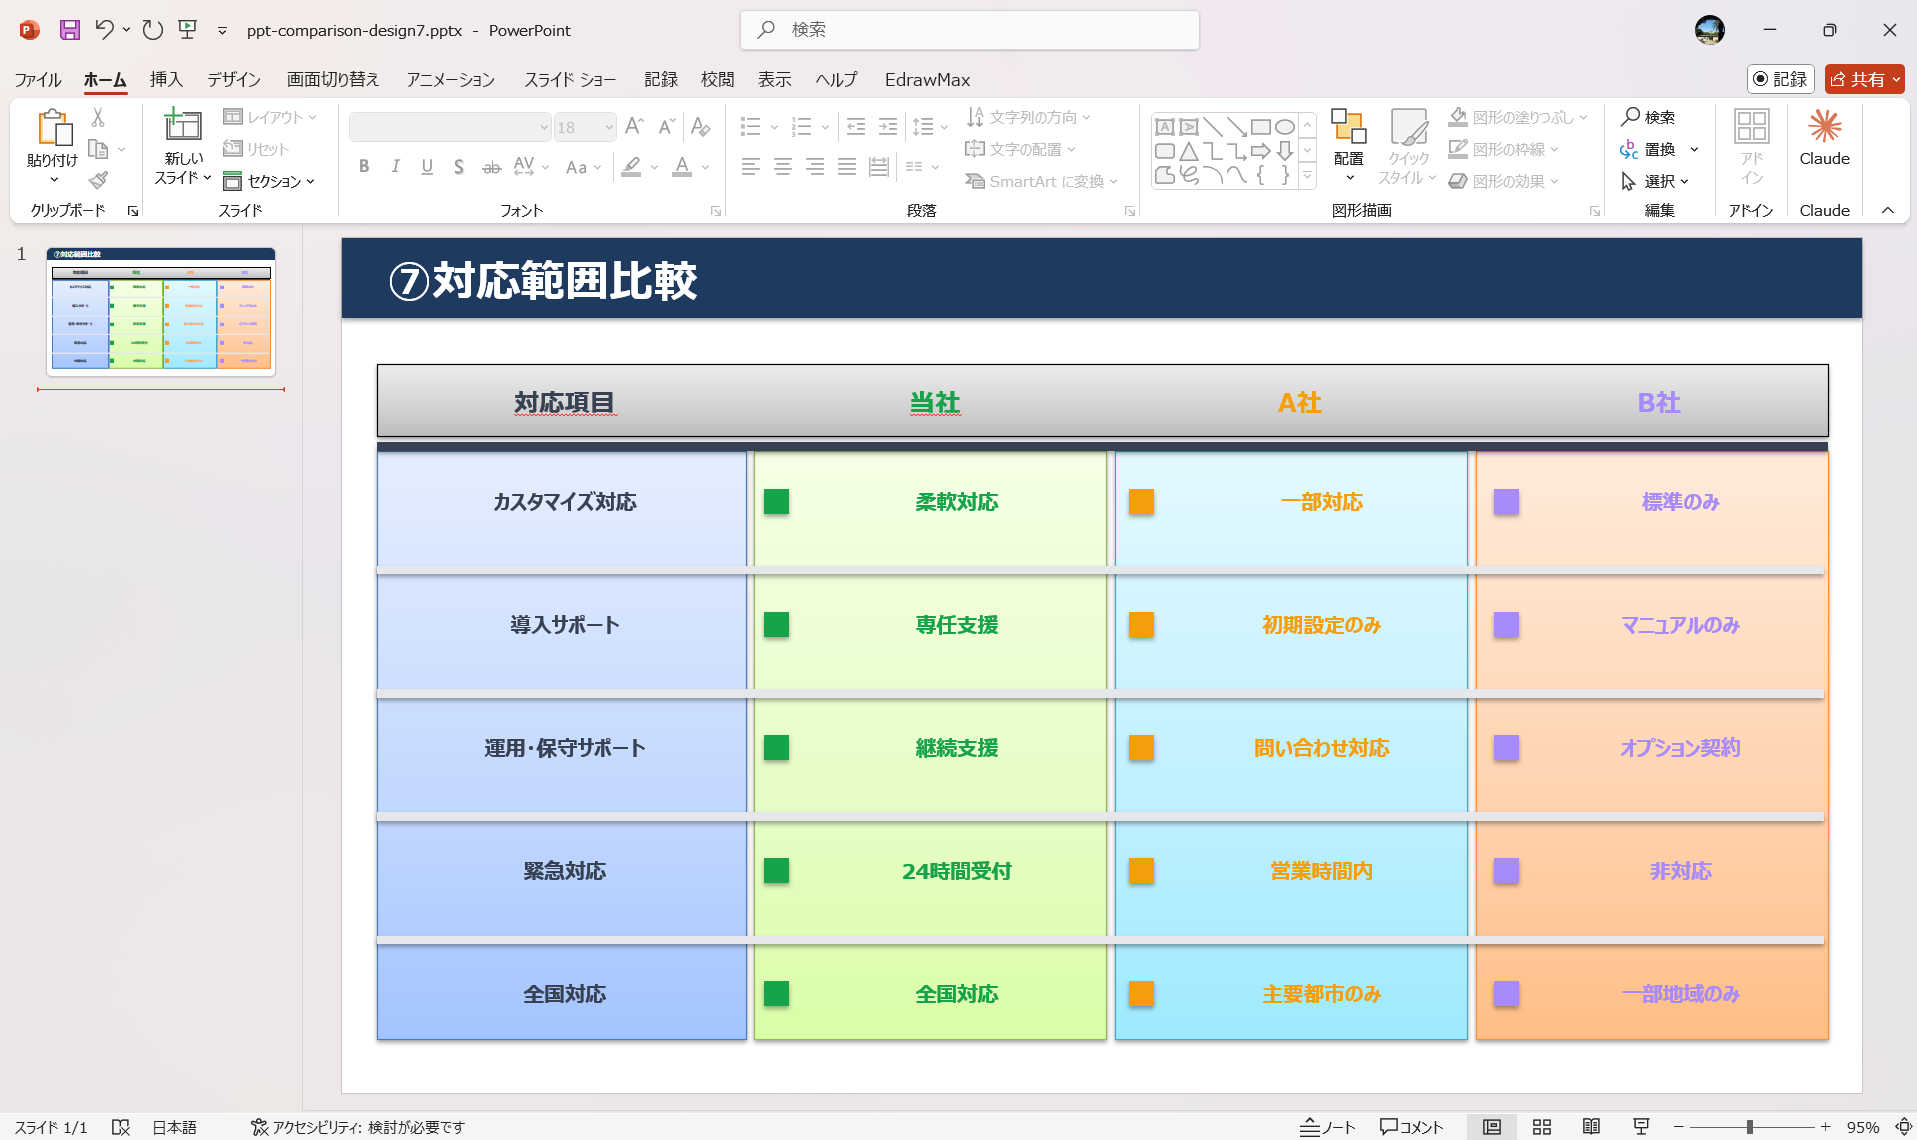The height and width of the screenshot is (1140, 1917).
Task: Click the Cut scissors icon
Action: point(98,117)
